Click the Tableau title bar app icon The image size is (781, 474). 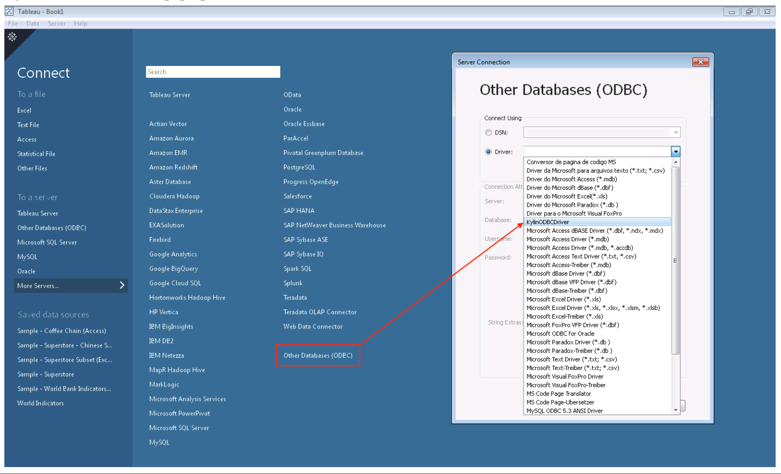[x=9, y=11]
